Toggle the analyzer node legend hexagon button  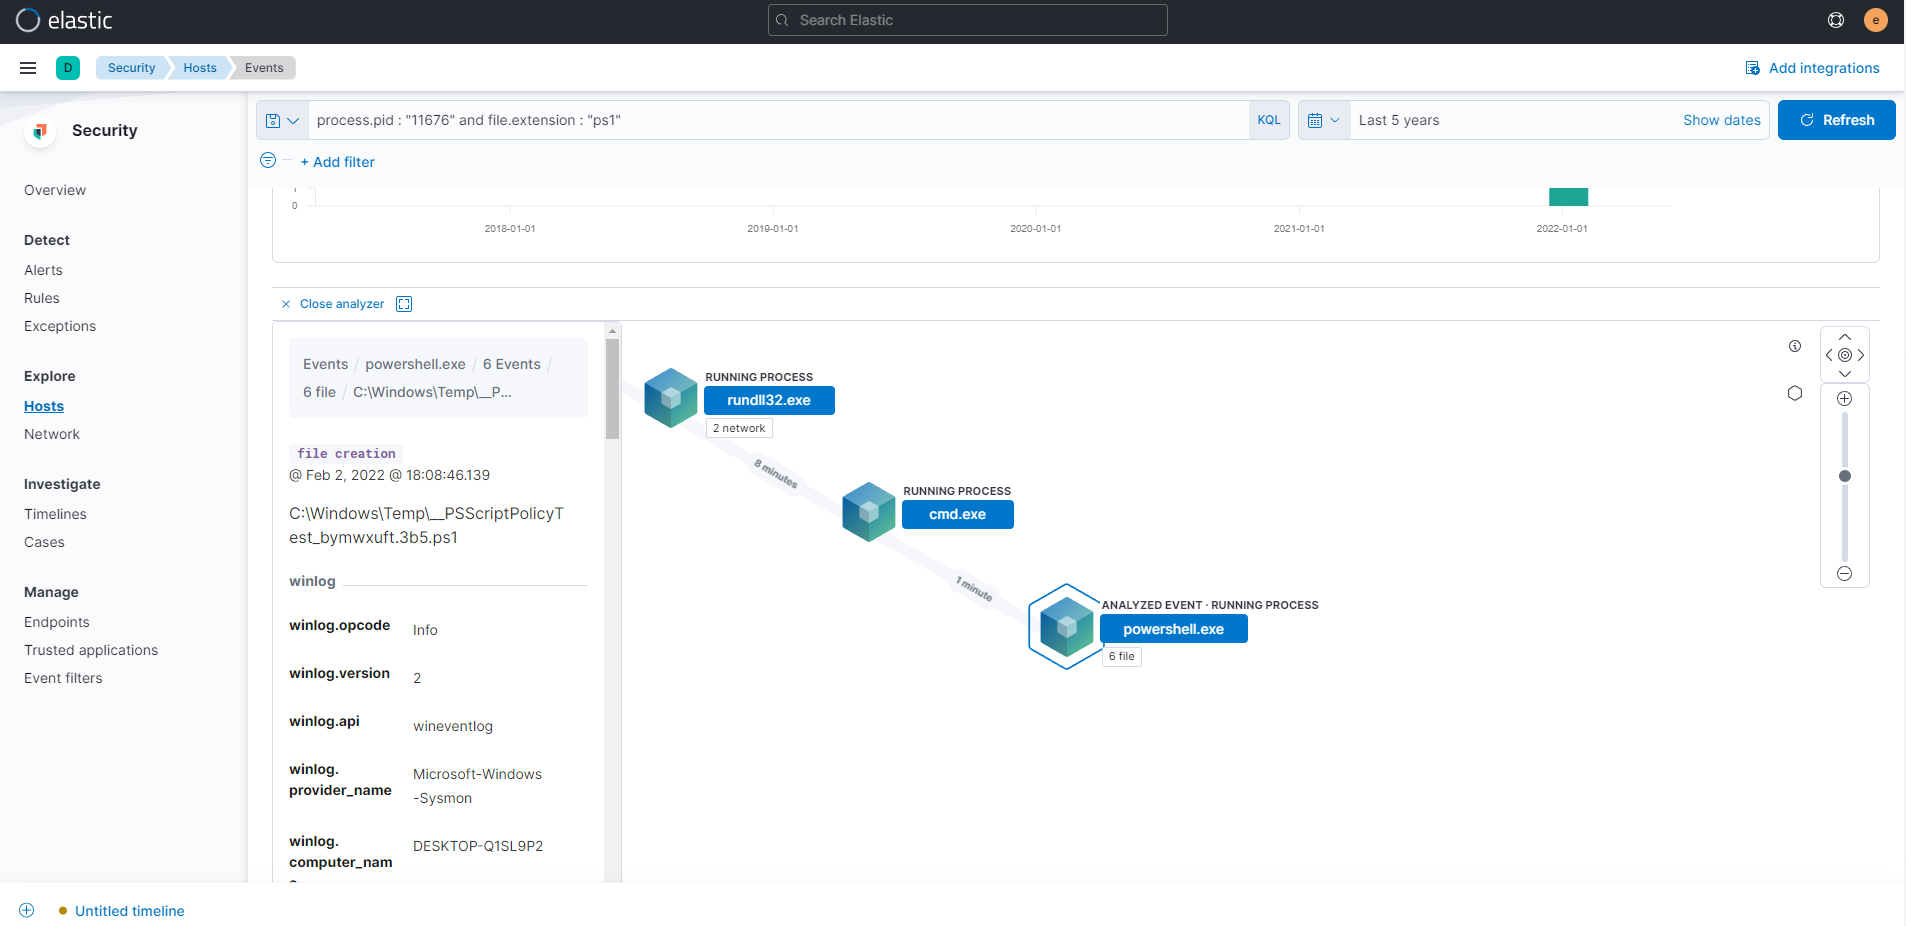click(x=1795, y=393)
